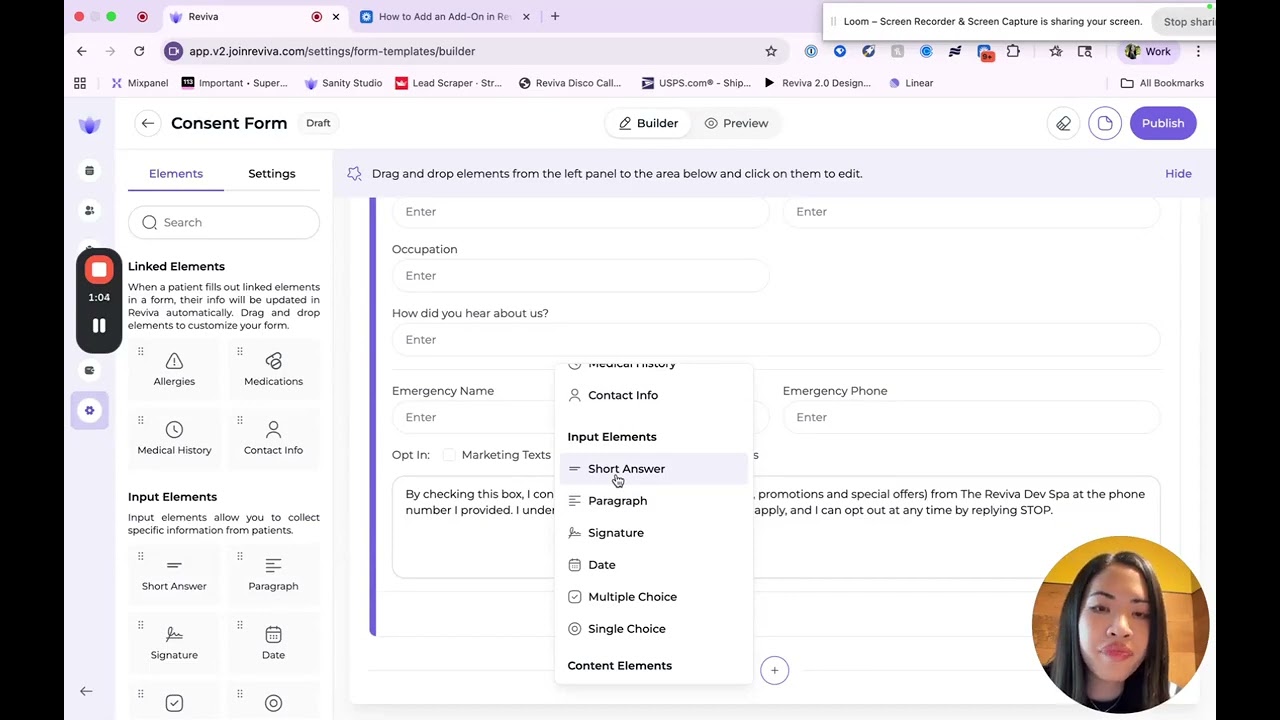Click the back arrow beside Consent Form

click(x=147, y=123)
